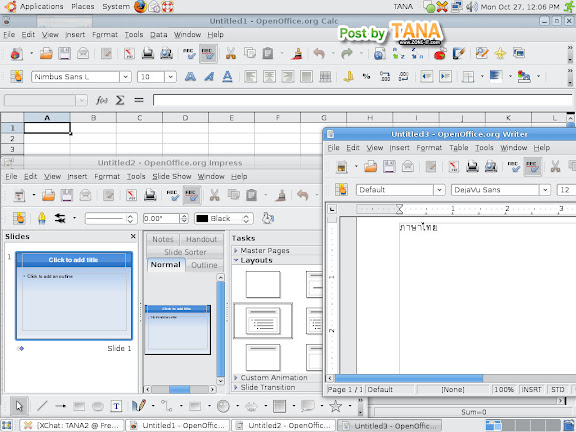Open the font size 10 dropdown in Calc
576x432 pixels.
(170, 77)
